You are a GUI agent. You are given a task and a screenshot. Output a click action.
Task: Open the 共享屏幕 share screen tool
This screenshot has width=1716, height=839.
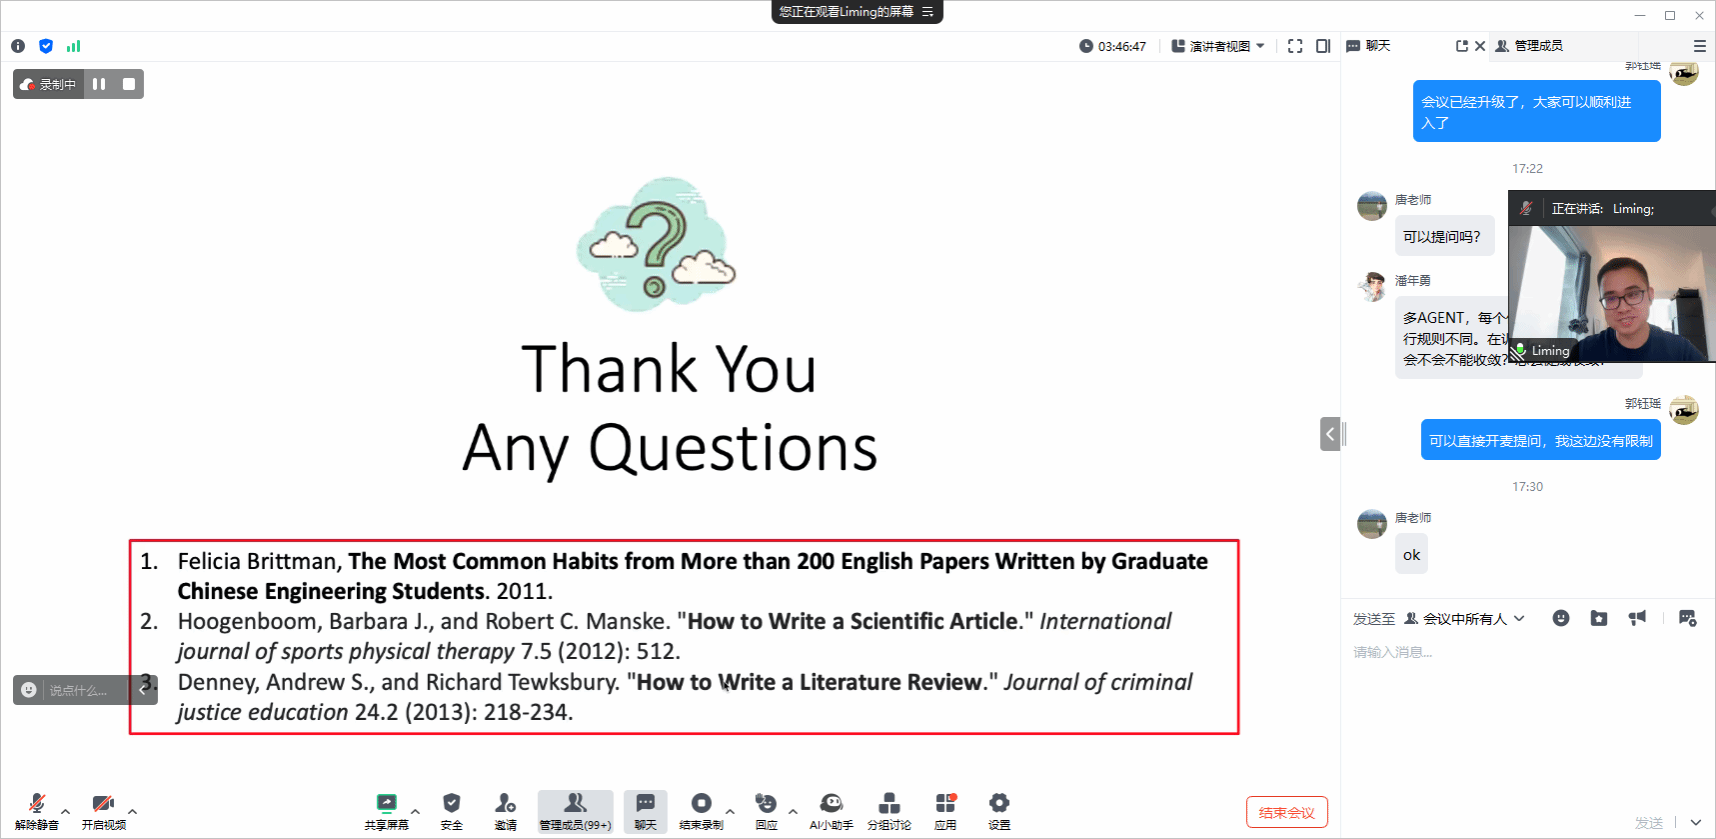click(386, 810)
